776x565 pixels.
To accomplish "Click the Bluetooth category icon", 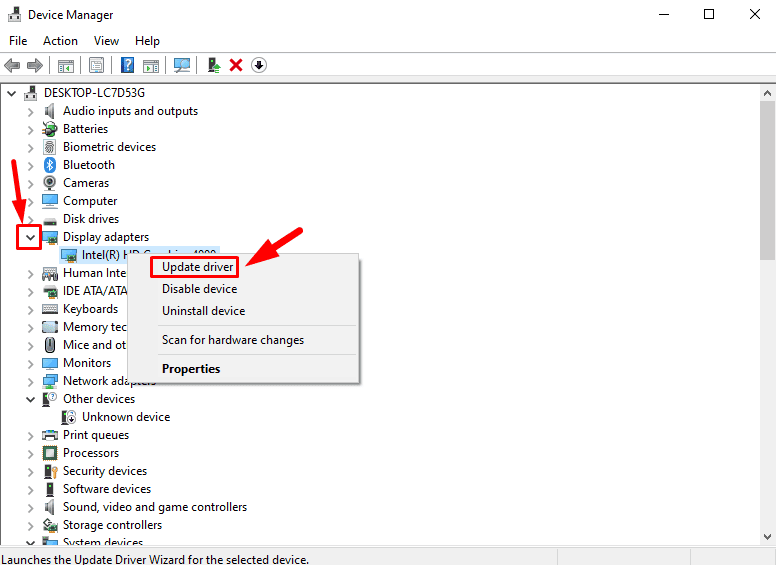I will (x=49, y=165).
